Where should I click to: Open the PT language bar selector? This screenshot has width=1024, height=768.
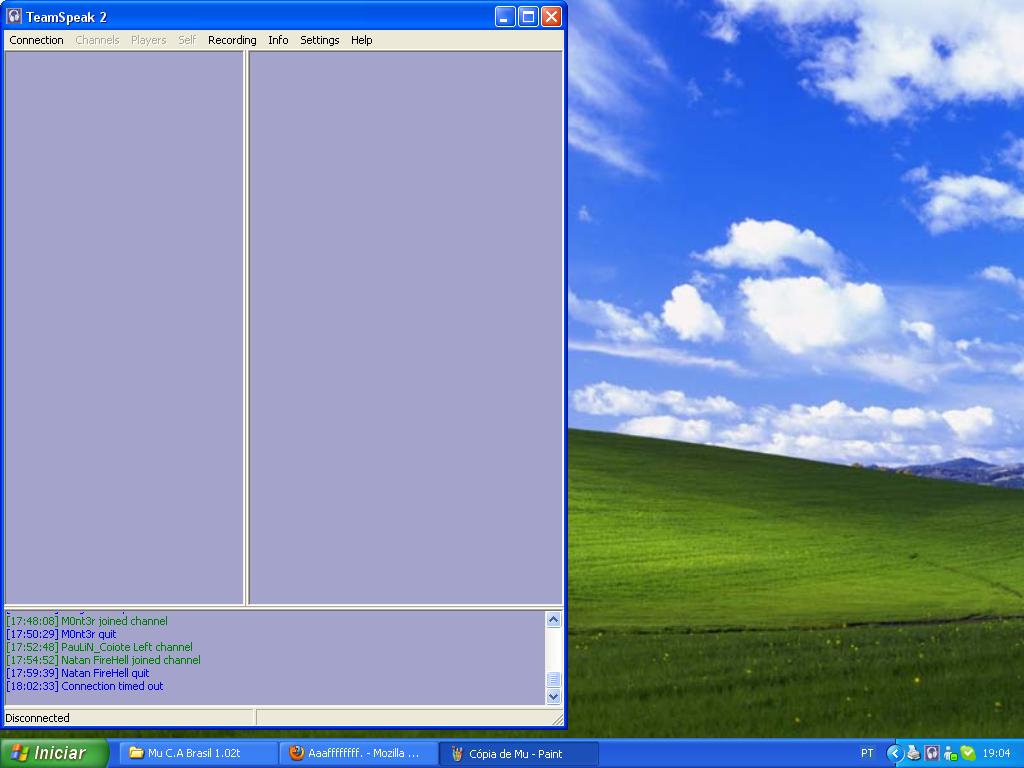click(x=867, y=753)
